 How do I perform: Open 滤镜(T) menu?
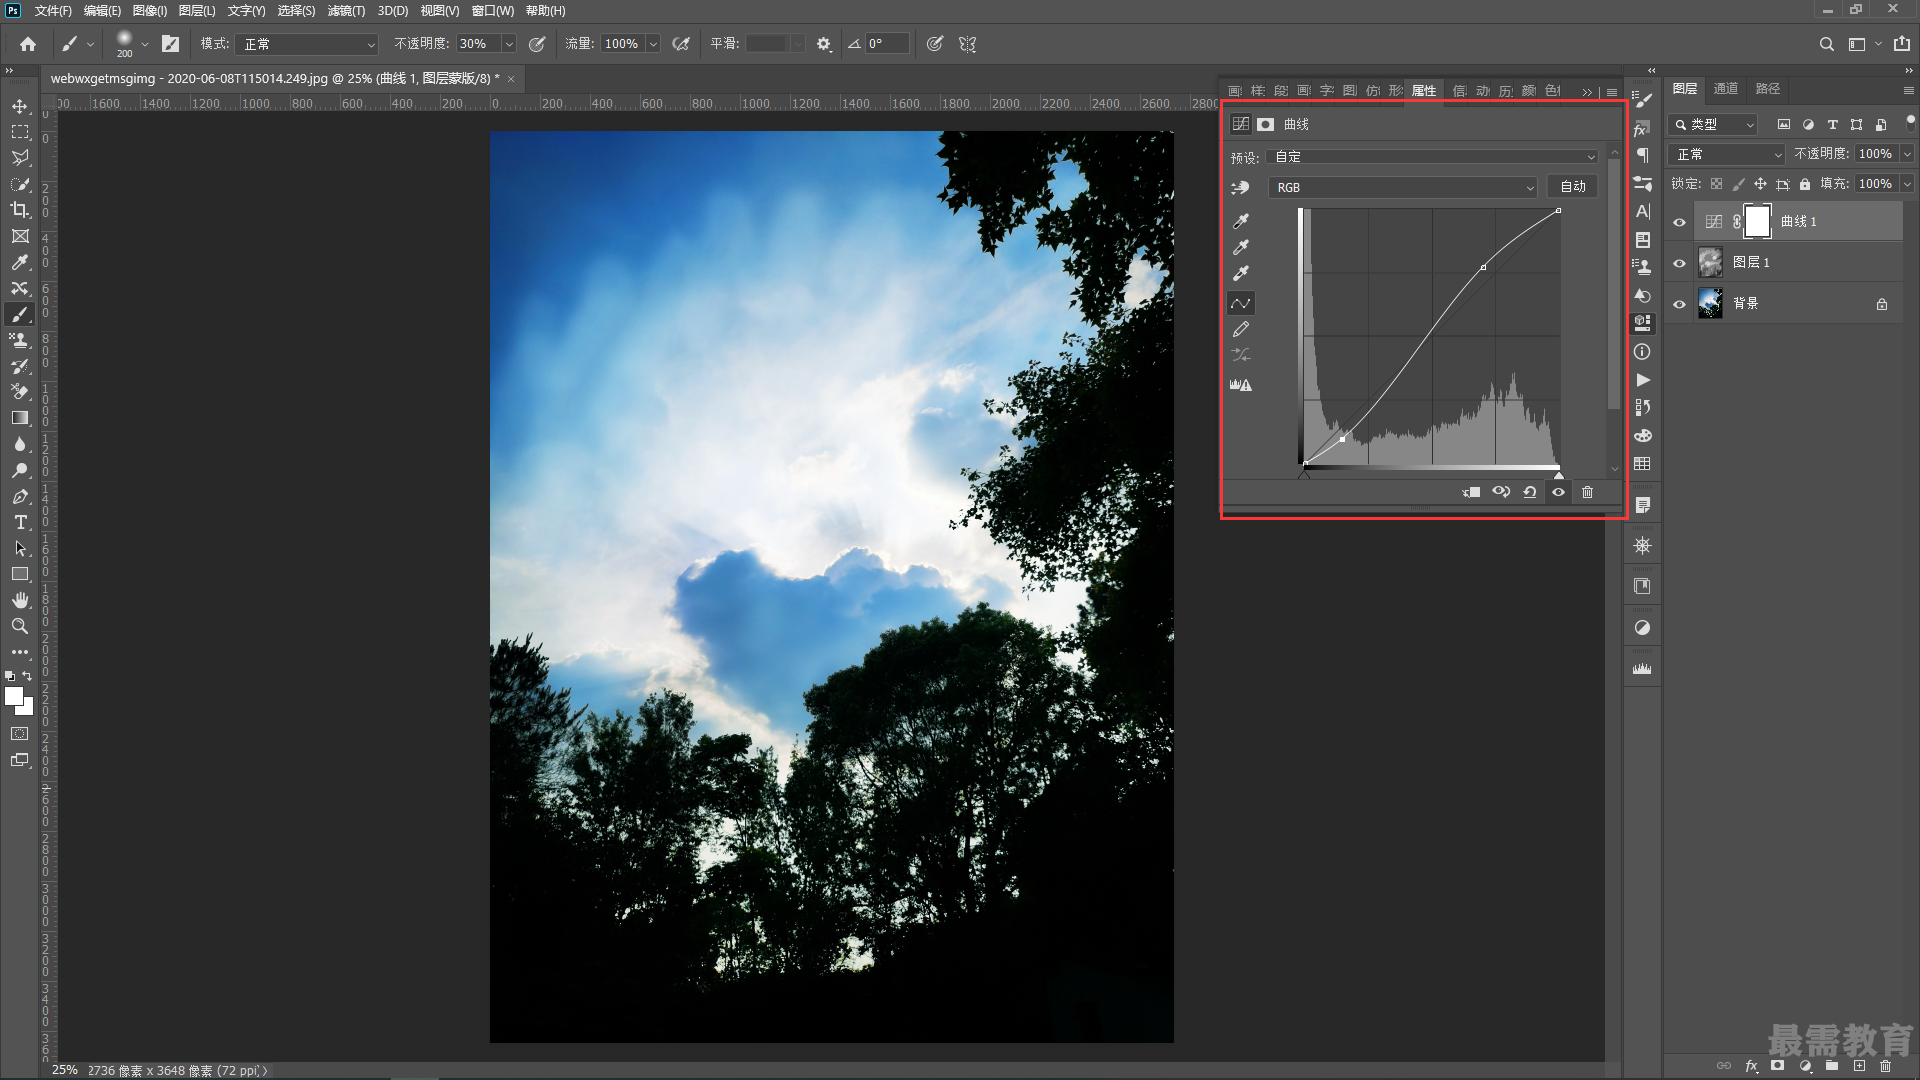[x=346, y=11]
